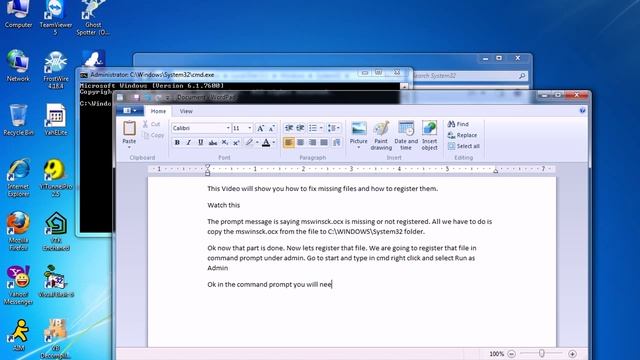Insert Date and time
The height and width of the screenshot is (360, 640).
[406, 136]
